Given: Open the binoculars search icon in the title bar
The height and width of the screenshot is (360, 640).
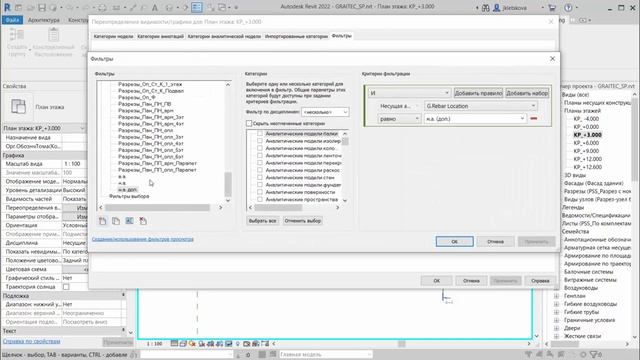Looking at the screenshot, I should tap(486, 8).
